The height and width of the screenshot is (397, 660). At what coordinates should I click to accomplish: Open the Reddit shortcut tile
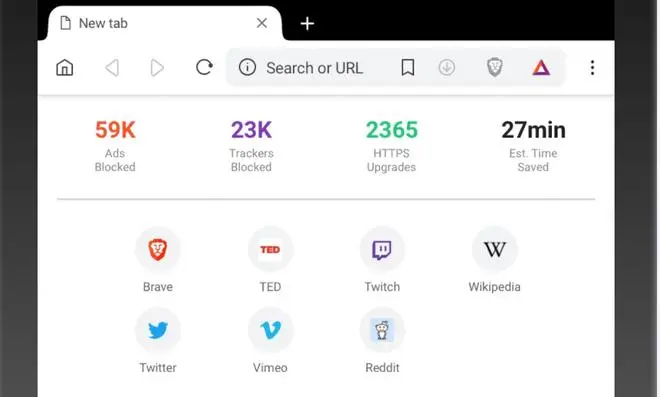pyautogui.click(x=382, y=341)
